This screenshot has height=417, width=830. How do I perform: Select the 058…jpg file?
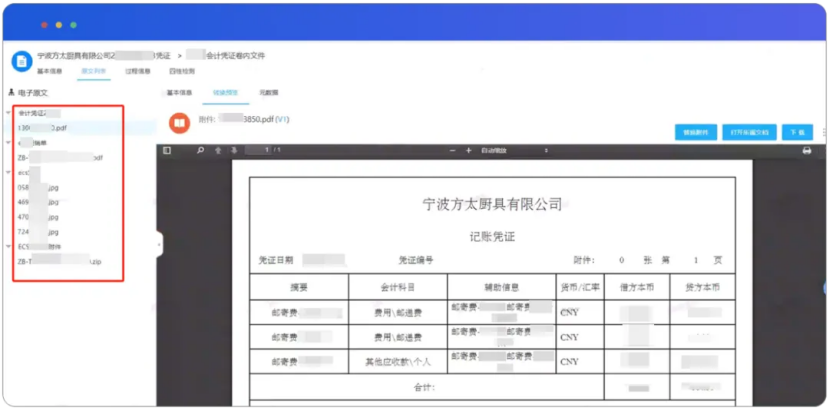38,187
